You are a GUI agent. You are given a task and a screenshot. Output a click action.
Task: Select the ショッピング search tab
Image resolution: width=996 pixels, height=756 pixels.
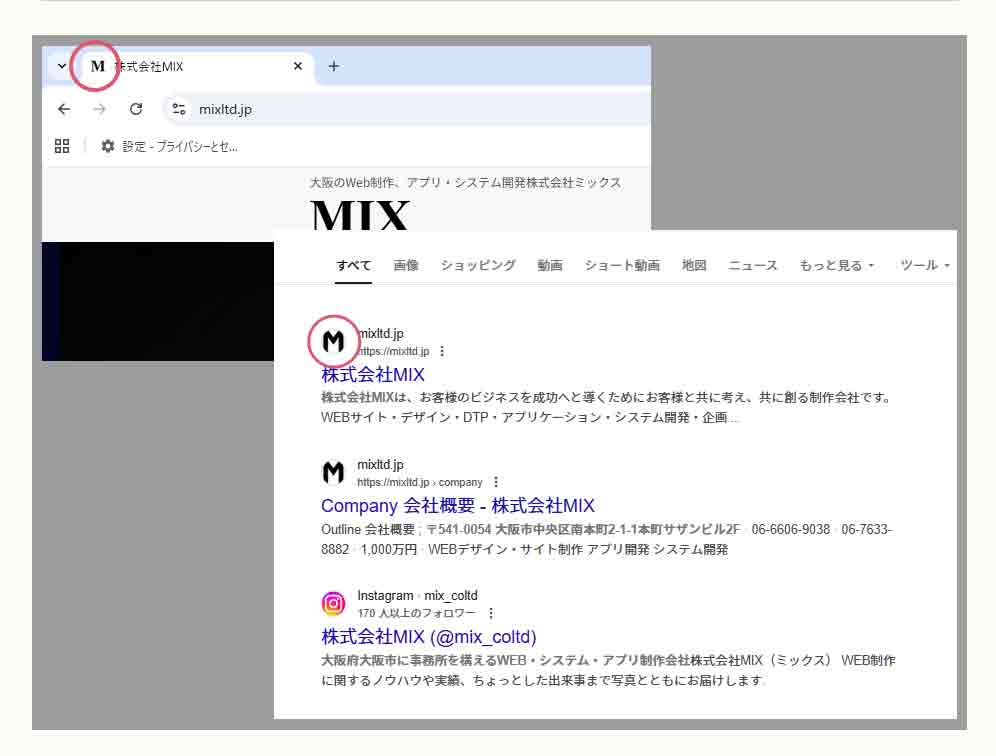pyautogui.click(x=478, y=265)
